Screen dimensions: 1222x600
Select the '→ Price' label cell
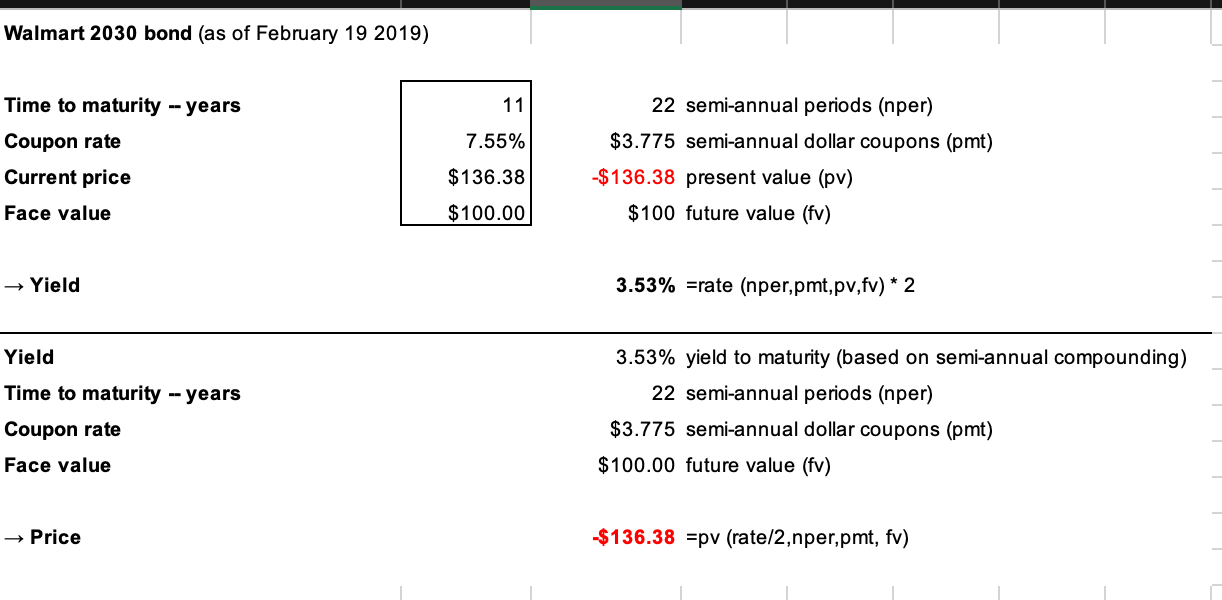coord(42,537)
